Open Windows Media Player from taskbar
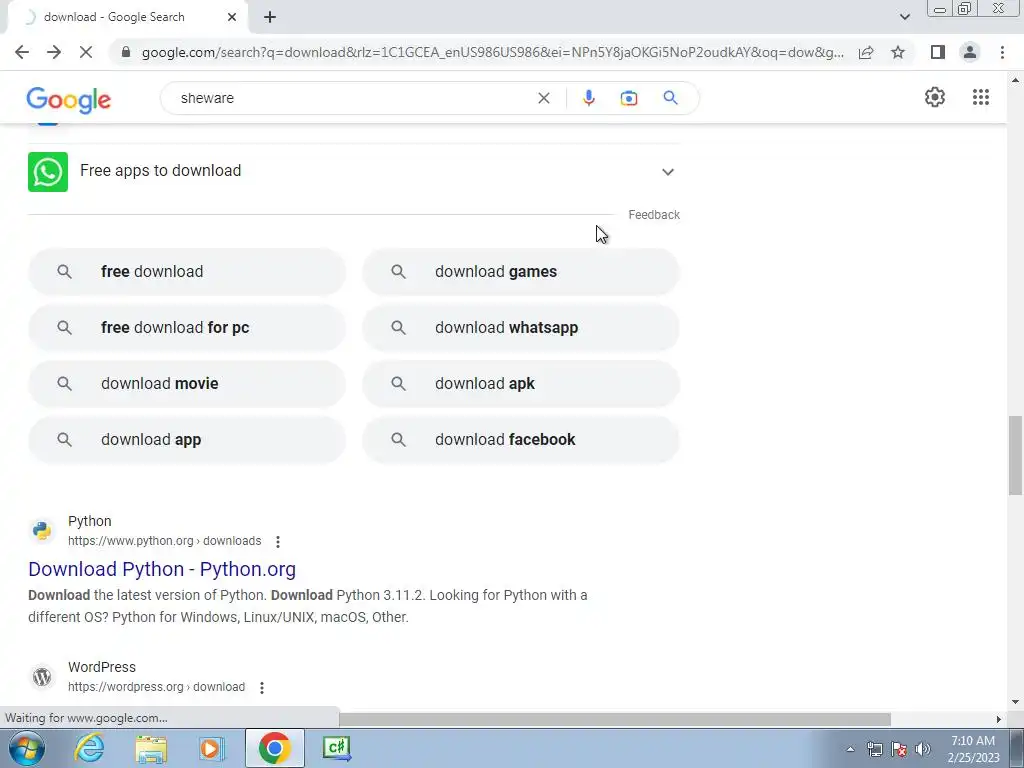Viewport: 1024px width, 768px height. (212, 748)
